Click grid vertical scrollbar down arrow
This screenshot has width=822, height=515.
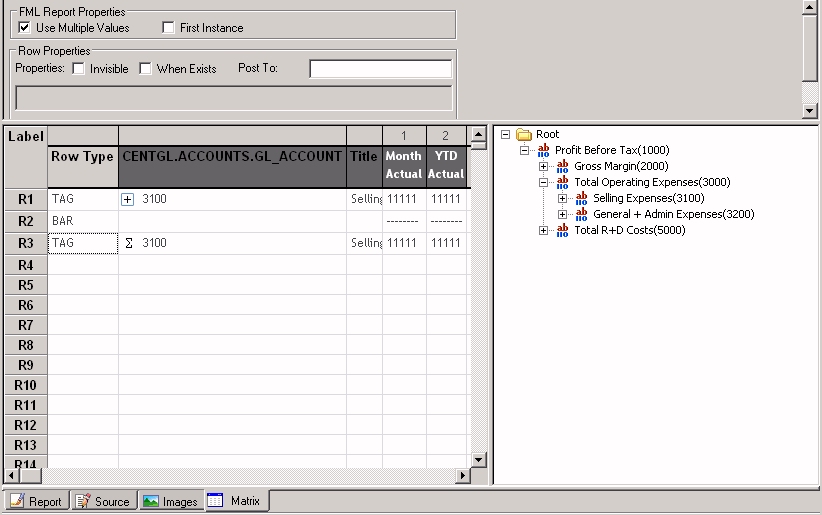[478, 460]
